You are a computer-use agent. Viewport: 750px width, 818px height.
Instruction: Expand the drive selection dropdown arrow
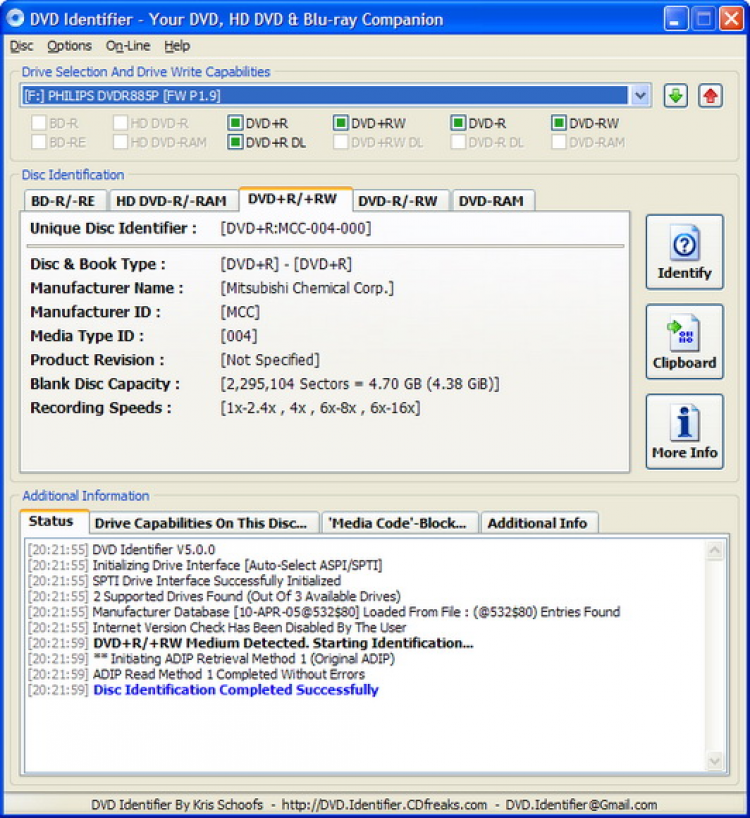pos(640,96)
